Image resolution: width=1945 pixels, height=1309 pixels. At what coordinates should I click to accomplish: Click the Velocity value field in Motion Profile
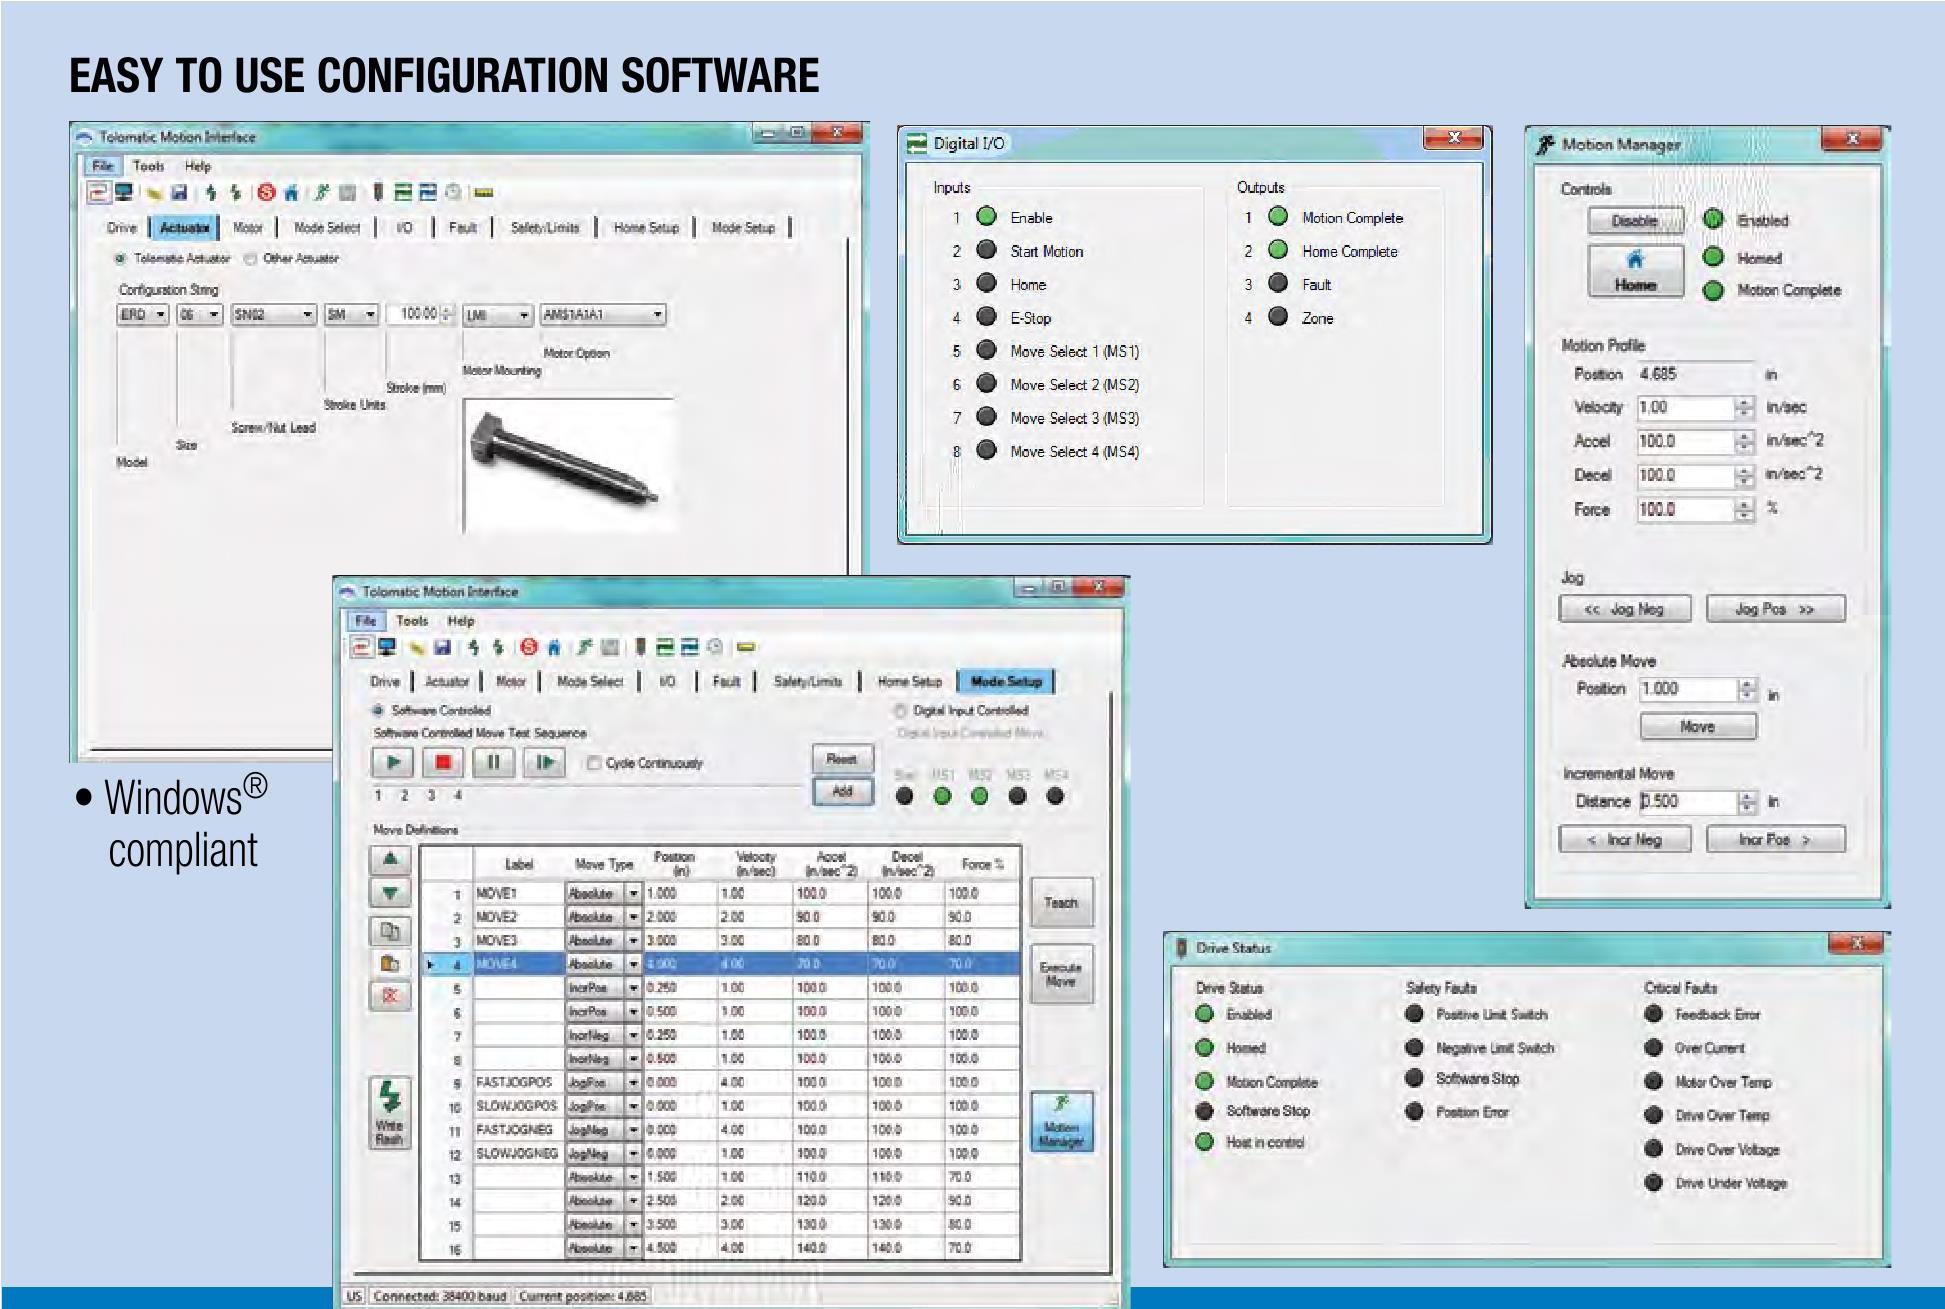point(1684,407)
